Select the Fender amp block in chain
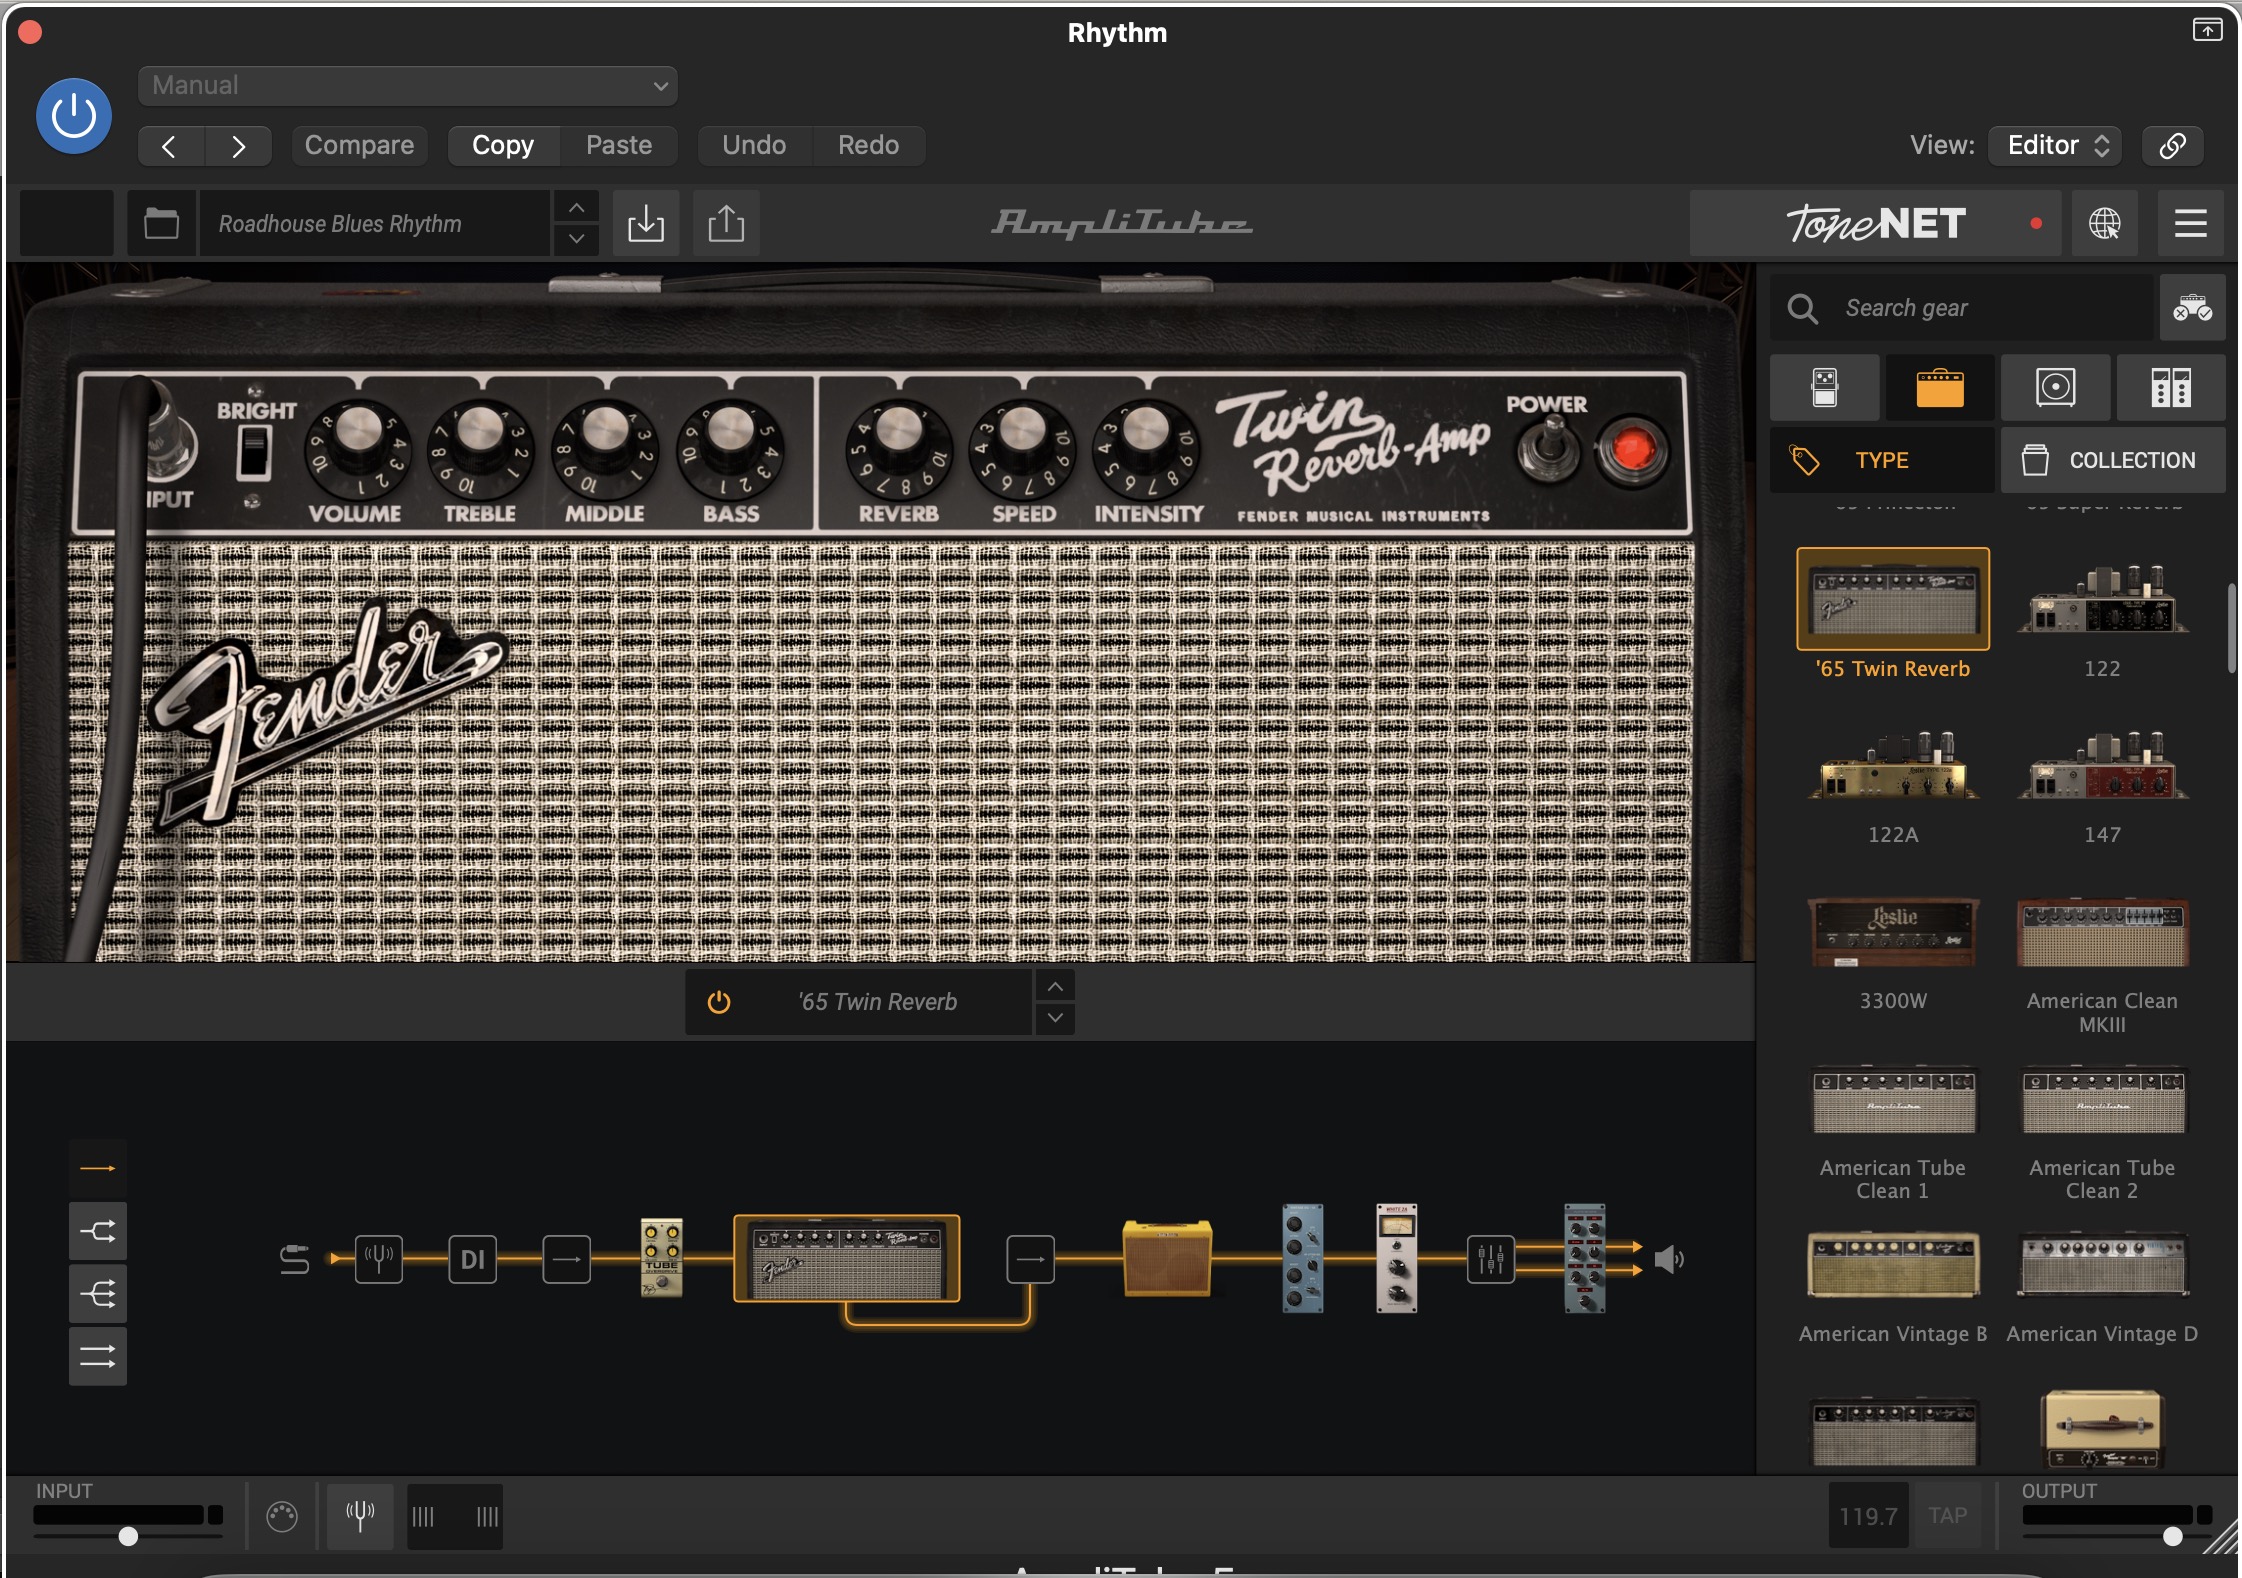 [x=847, y=1259]
